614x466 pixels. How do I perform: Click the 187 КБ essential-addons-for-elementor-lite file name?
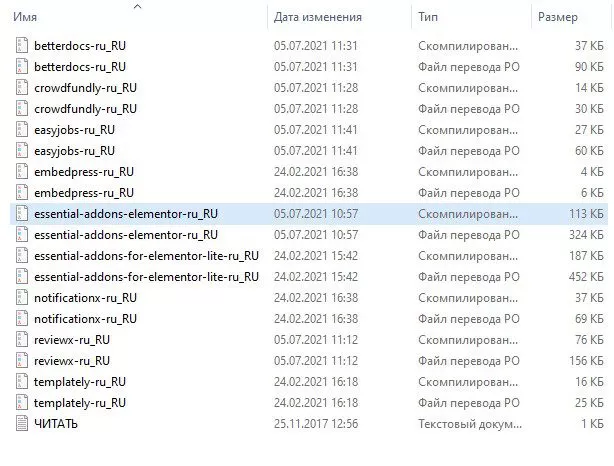(146, 256)
